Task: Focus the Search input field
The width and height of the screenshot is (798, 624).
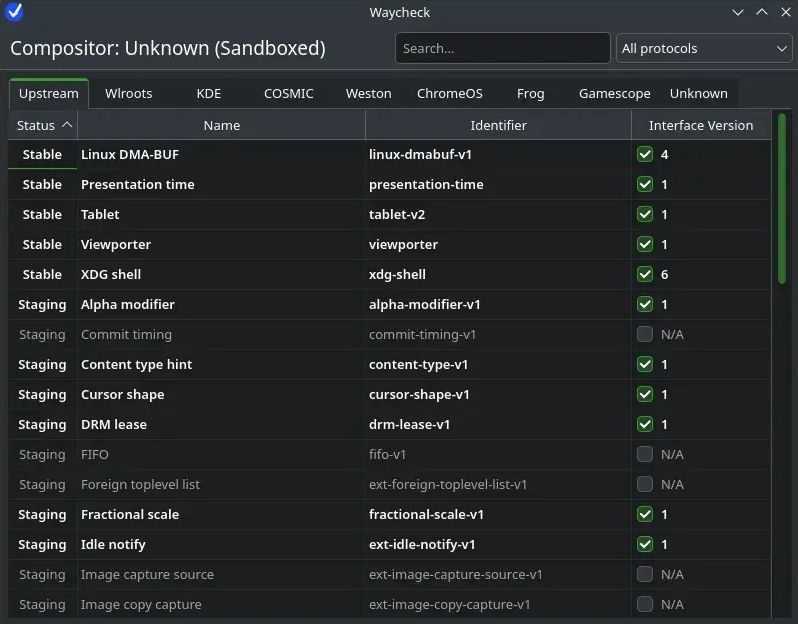Action: [503, 48]
